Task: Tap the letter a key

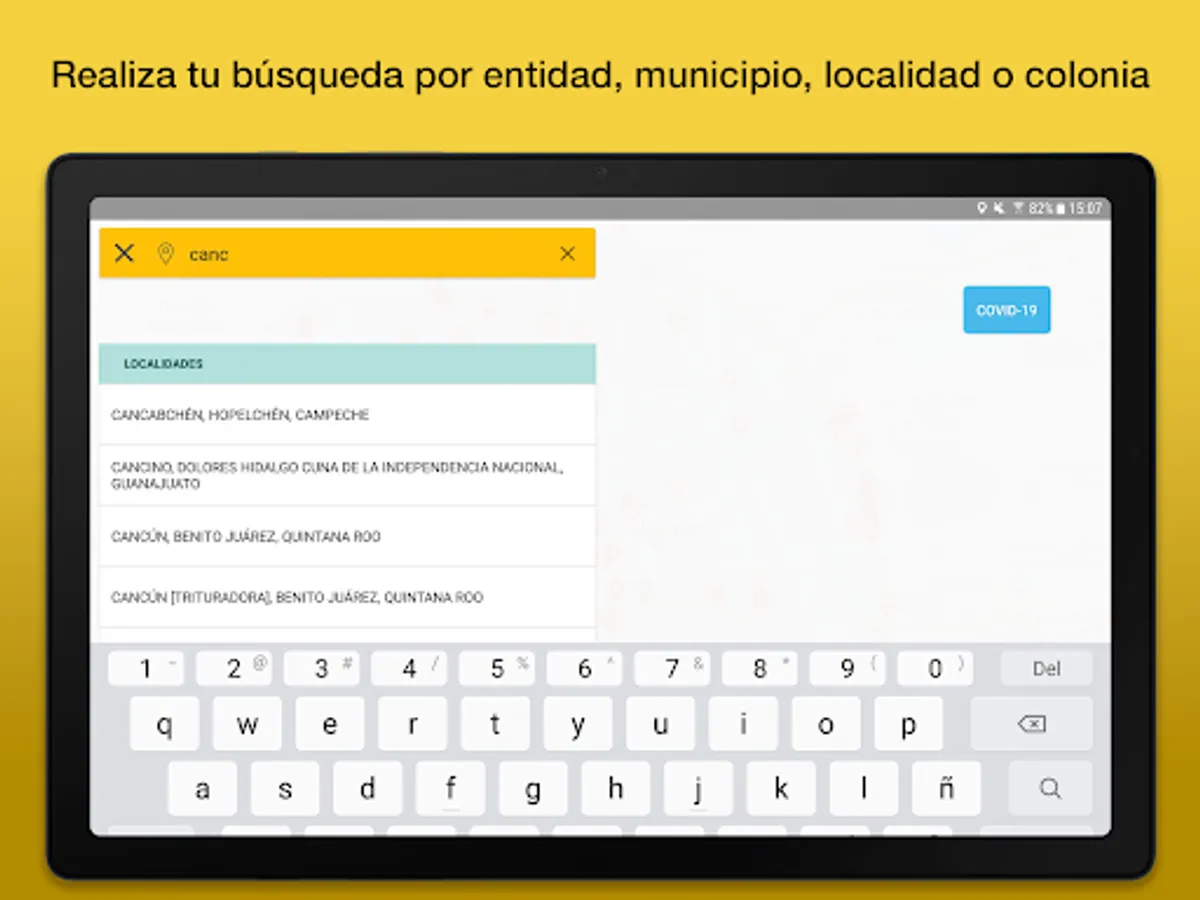Action: [202, 789]
